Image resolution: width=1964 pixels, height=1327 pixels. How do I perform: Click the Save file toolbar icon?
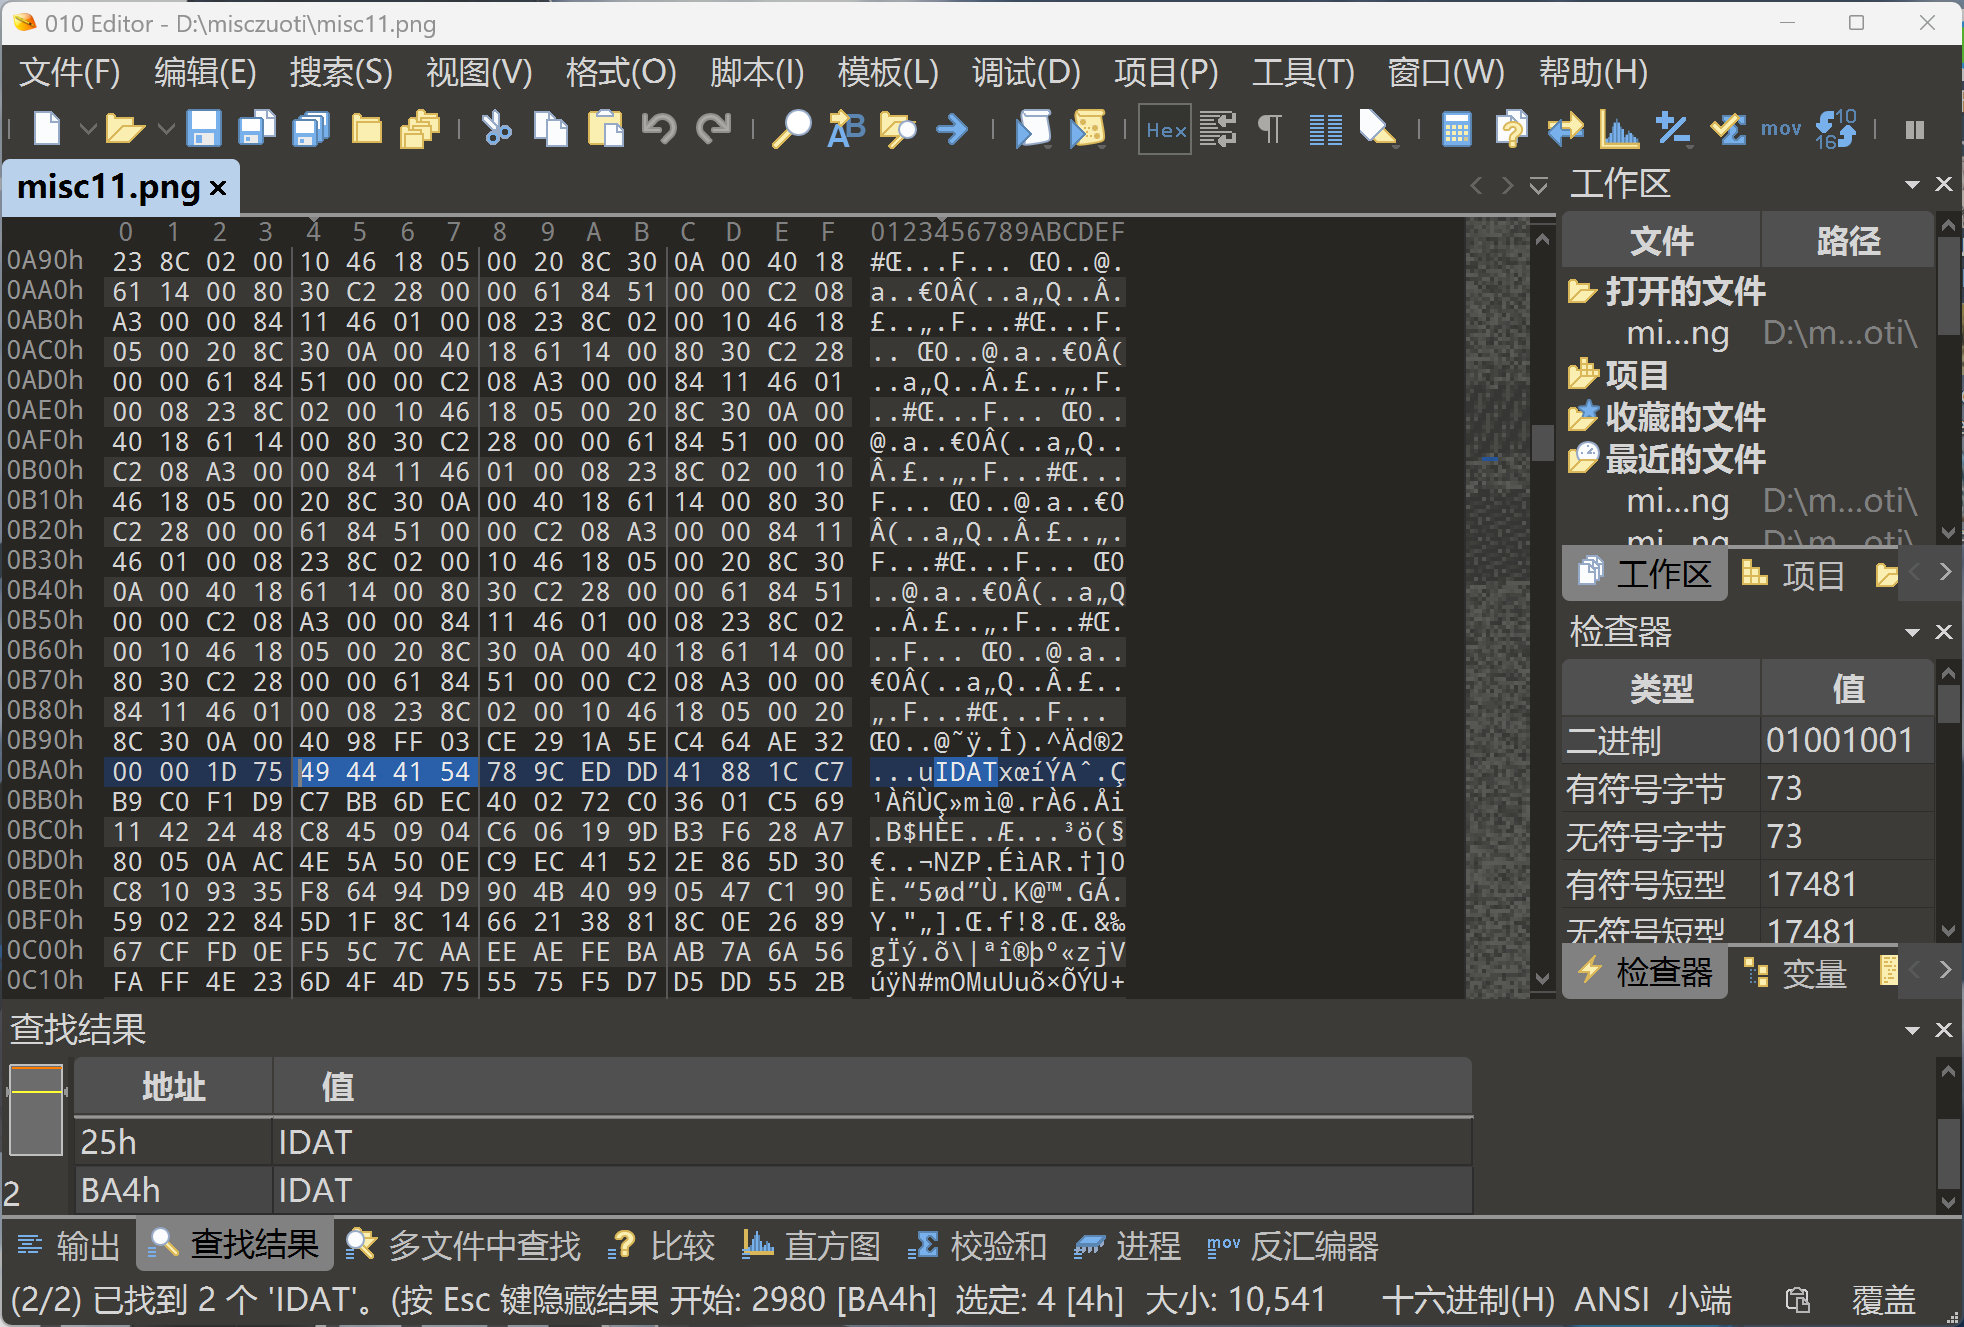[203, 129]
